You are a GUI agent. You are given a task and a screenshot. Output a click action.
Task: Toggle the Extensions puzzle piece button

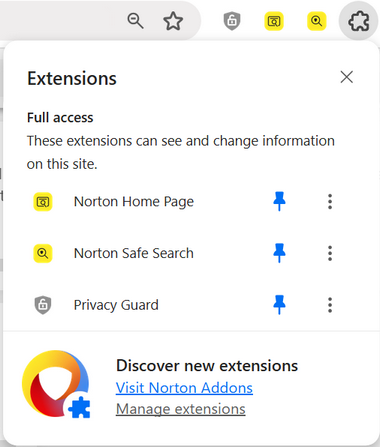359,21
